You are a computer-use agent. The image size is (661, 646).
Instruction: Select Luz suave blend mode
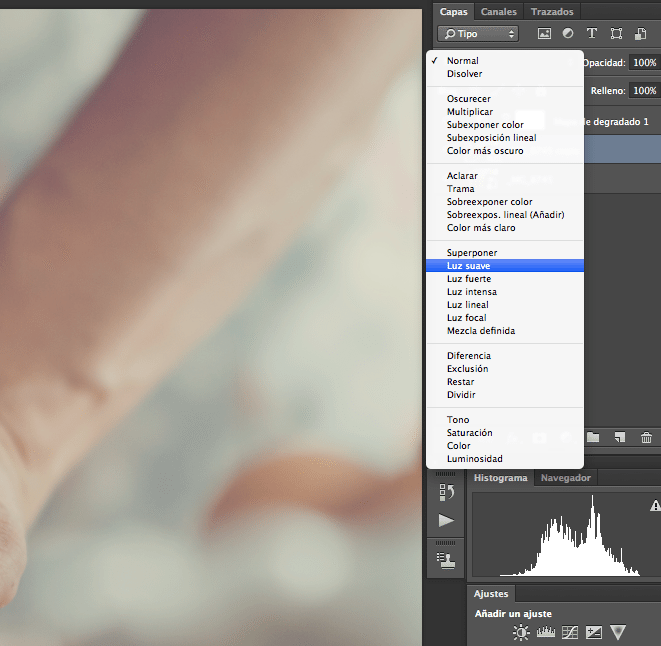pyautogui.click(x=505, y=266)
